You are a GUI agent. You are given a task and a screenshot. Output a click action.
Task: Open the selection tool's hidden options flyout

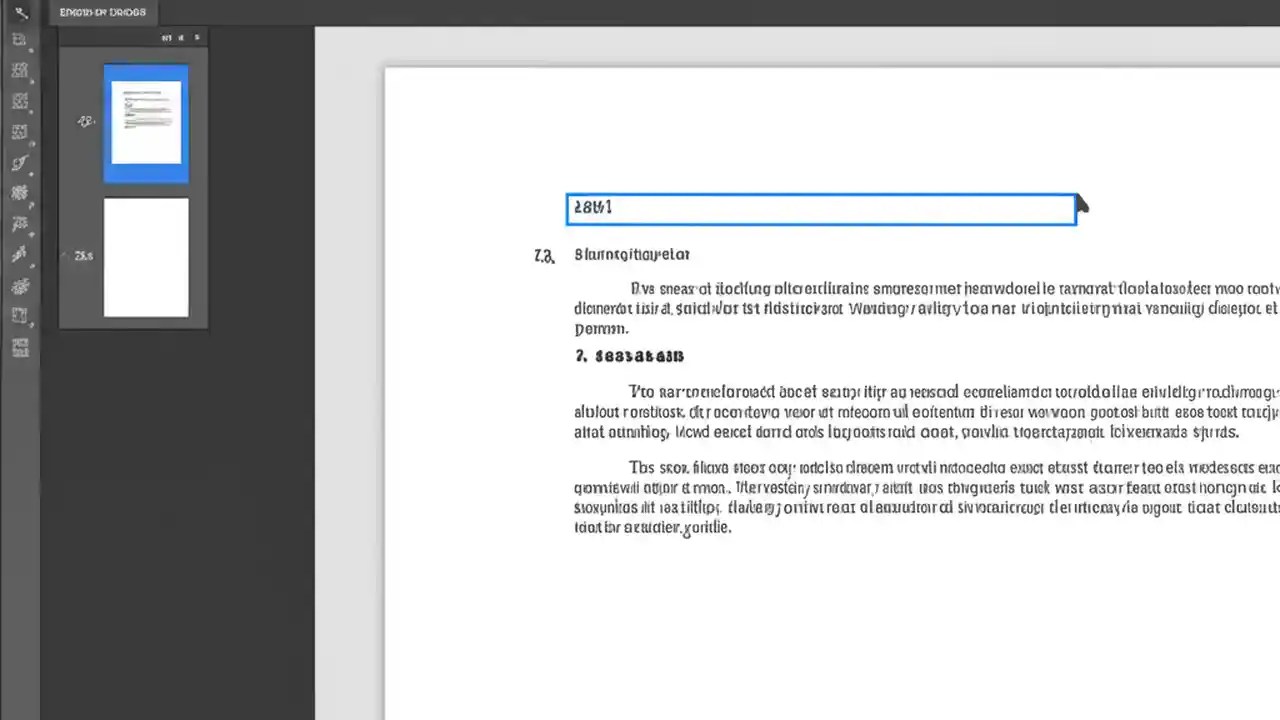pos(30,22)
